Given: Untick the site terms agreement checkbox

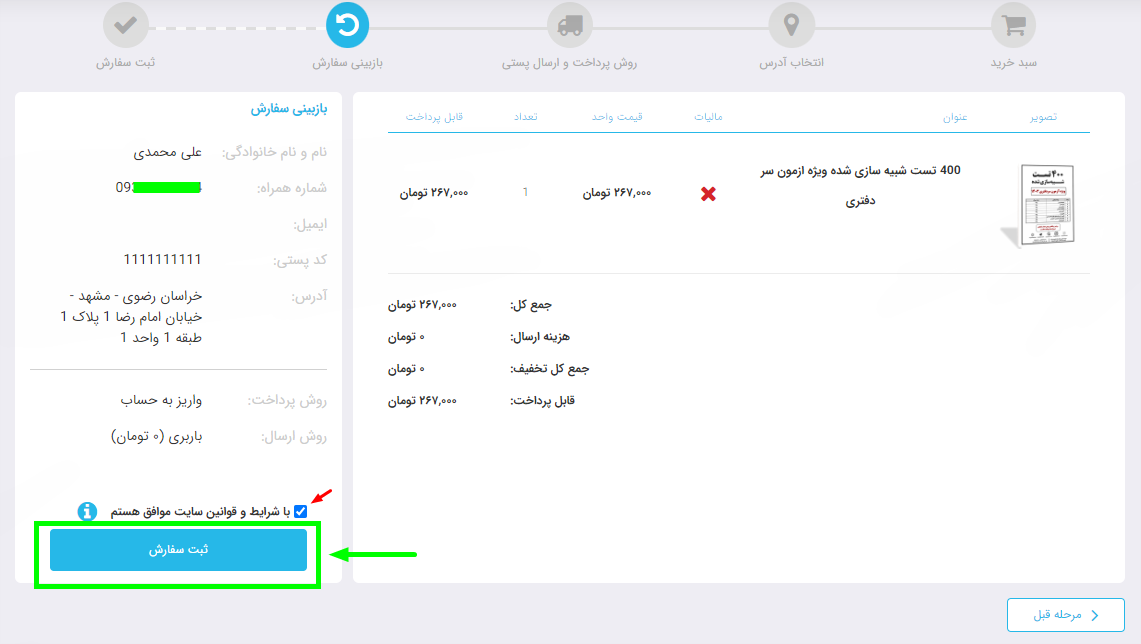Looking at the screenshot, I should 301,511.
